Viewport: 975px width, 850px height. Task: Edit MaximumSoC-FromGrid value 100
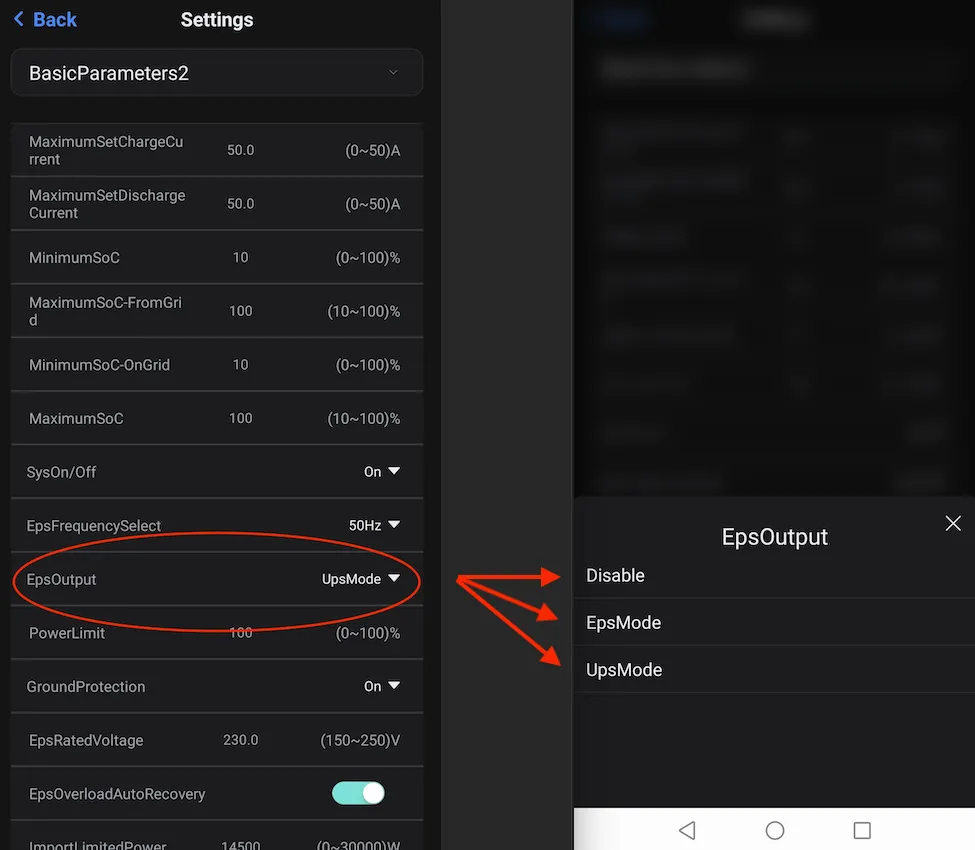[x=241, y=311]
